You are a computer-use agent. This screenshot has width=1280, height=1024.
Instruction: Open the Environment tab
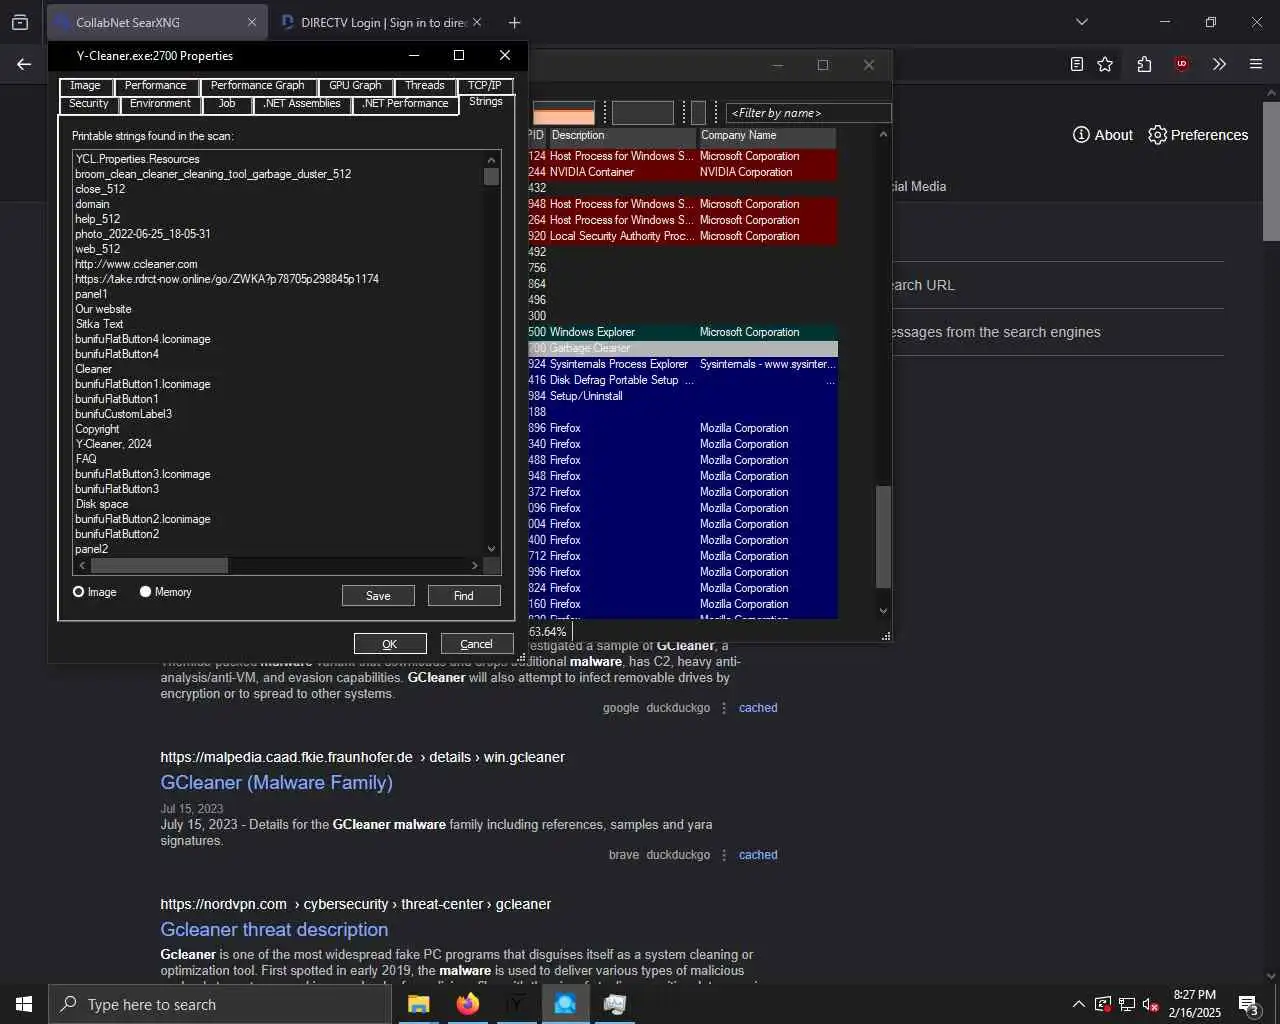coord(160,104)
